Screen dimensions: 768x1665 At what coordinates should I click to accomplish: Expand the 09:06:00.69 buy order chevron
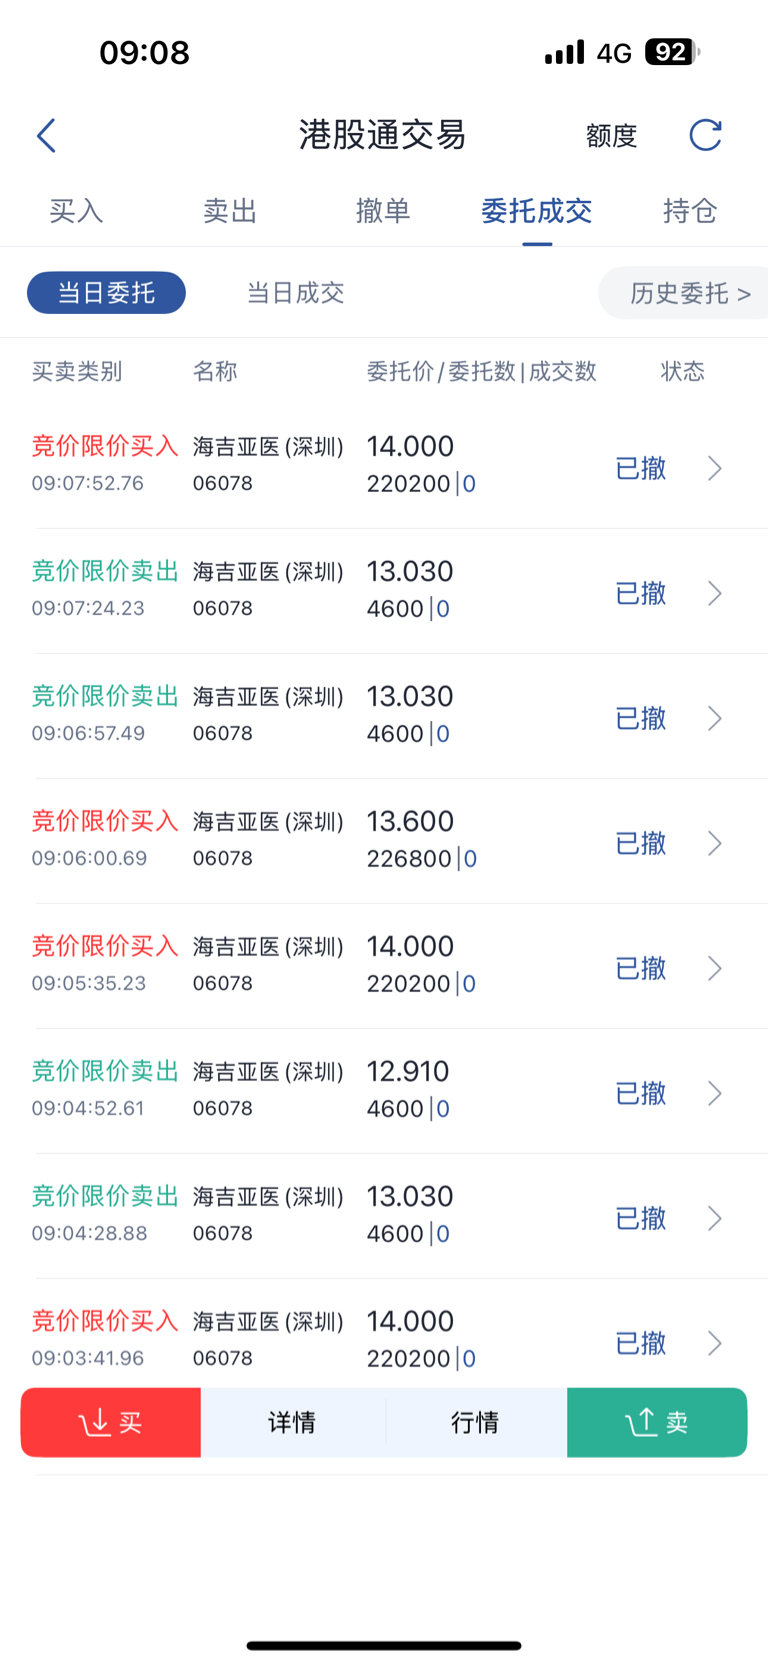pyautogui.click(x=714, y=843)
